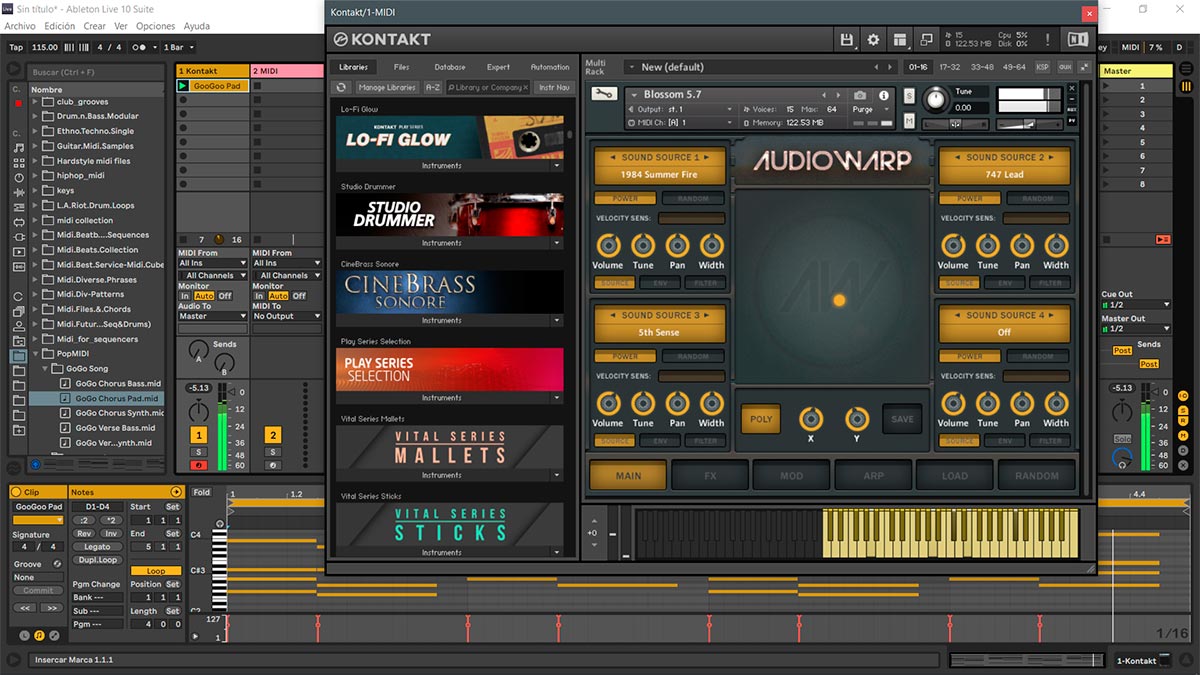The width and height of the screenshot is (1200, 675).
Task: Toggle Power for Sound Source 3
Action: [x=625, y=356]
